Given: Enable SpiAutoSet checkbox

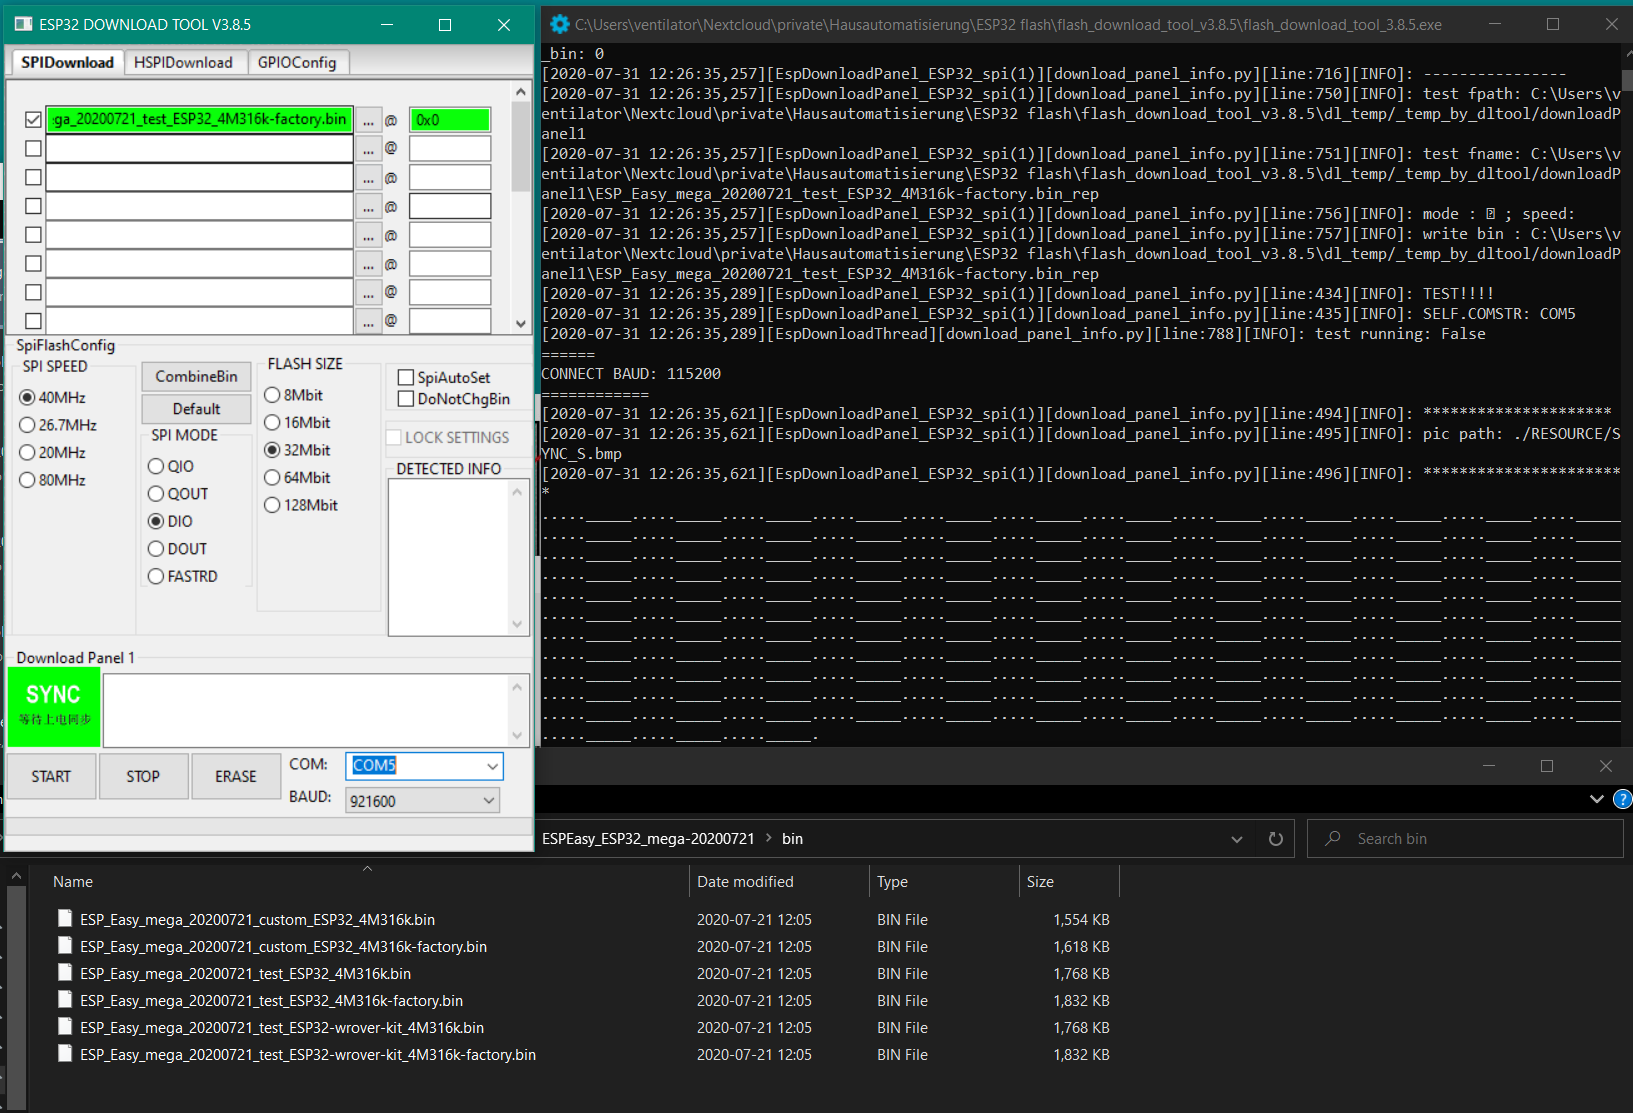Looking at the screenshot, I should click(406, 377).
